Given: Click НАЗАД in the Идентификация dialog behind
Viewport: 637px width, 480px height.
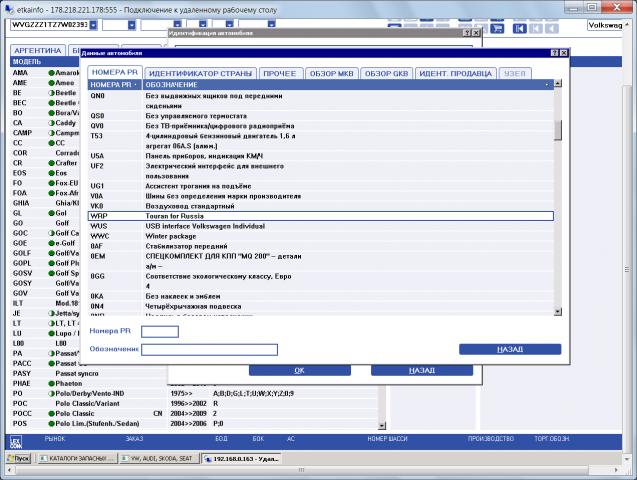Looking at the screenshot, I should pos(422,370).
